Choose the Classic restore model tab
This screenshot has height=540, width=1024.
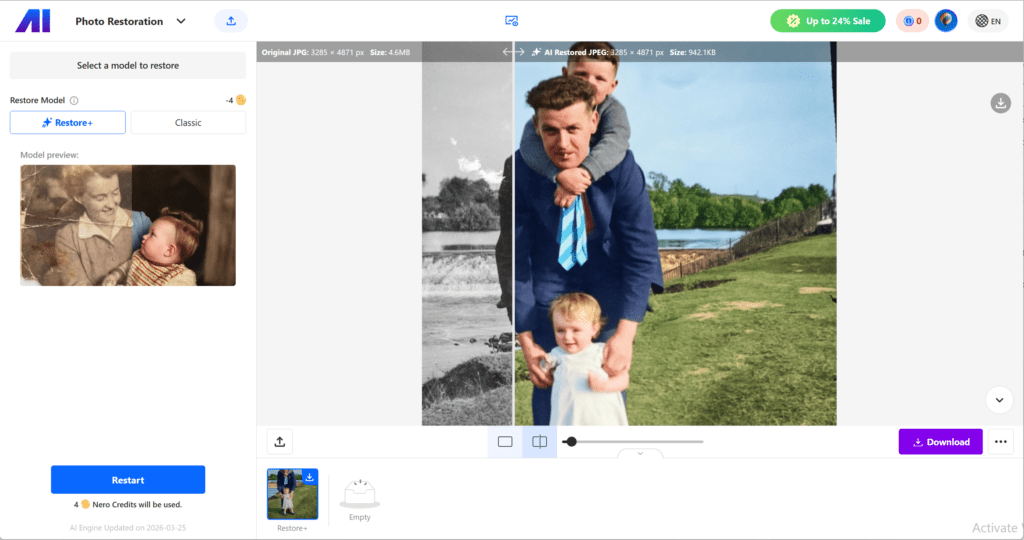188,122
